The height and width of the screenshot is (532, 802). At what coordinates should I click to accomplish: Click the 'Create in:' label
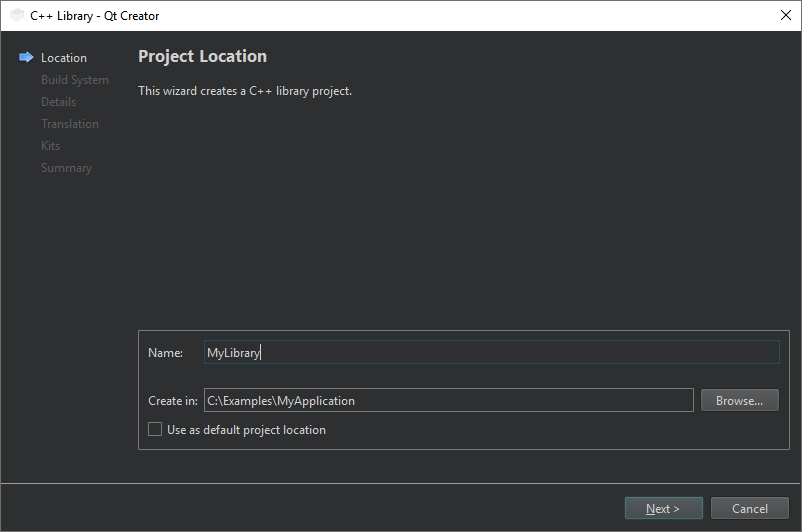[172, 401]
